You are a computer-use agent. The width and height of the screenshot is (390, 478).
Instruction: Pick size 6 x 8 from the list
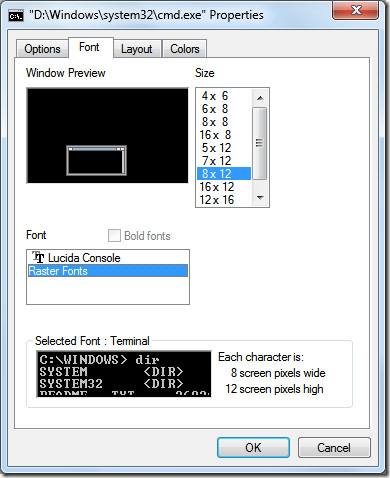point(224,109)
